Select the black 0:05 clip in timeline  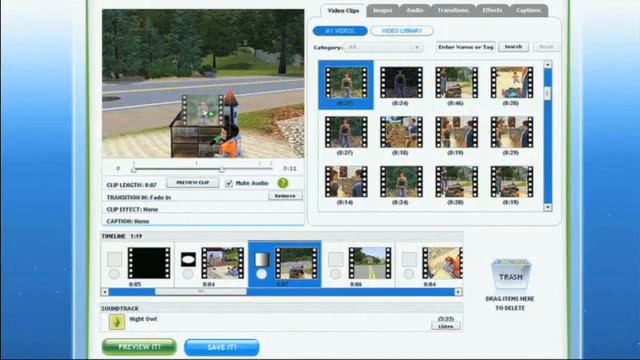pyautogui.click(x=149, y=263)
